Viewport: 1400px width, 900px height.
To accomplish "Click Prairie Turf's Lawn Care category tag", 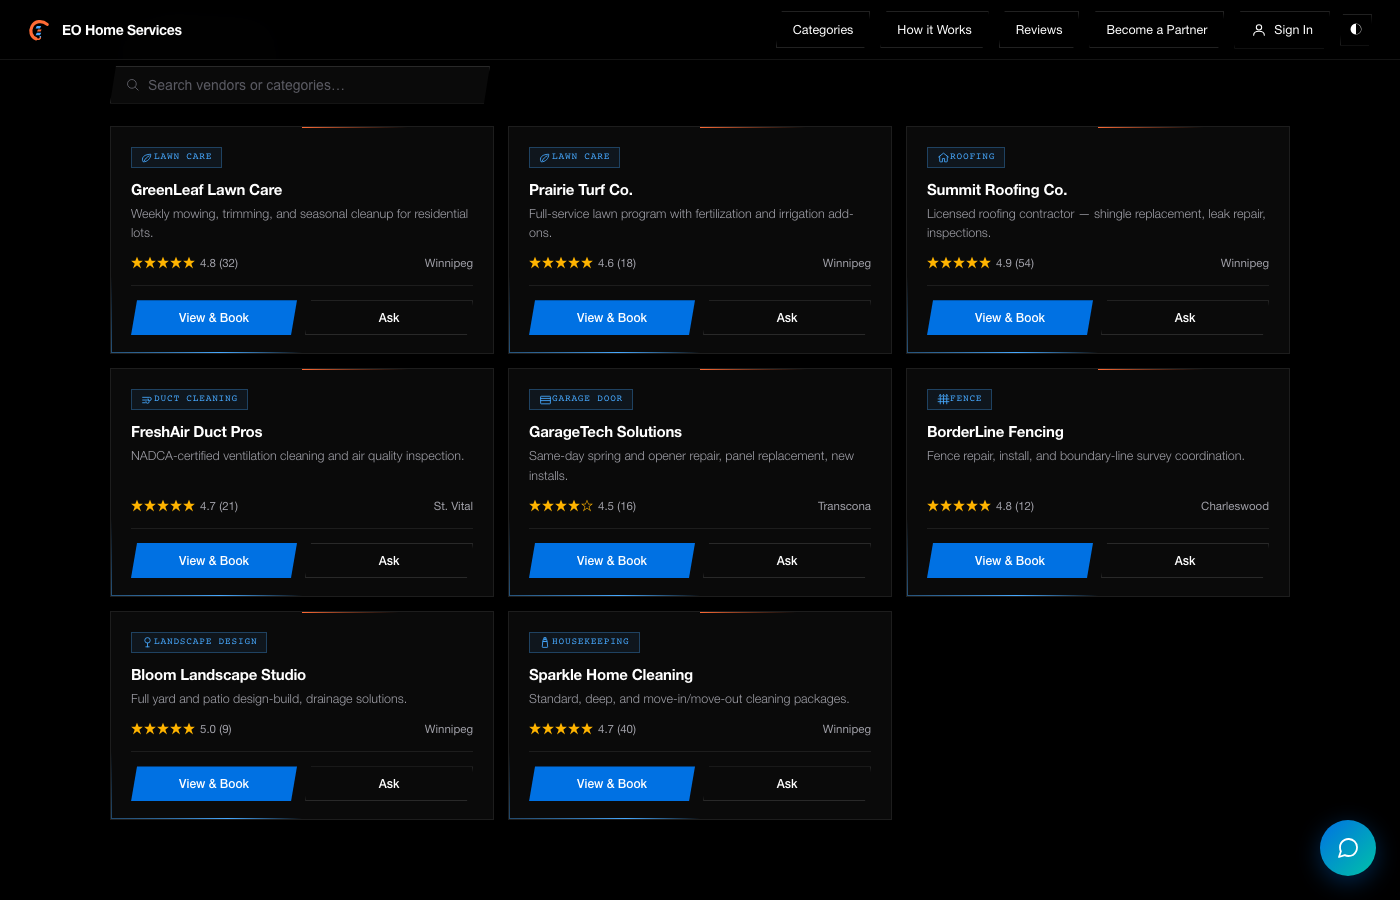I will coord(574,157).
